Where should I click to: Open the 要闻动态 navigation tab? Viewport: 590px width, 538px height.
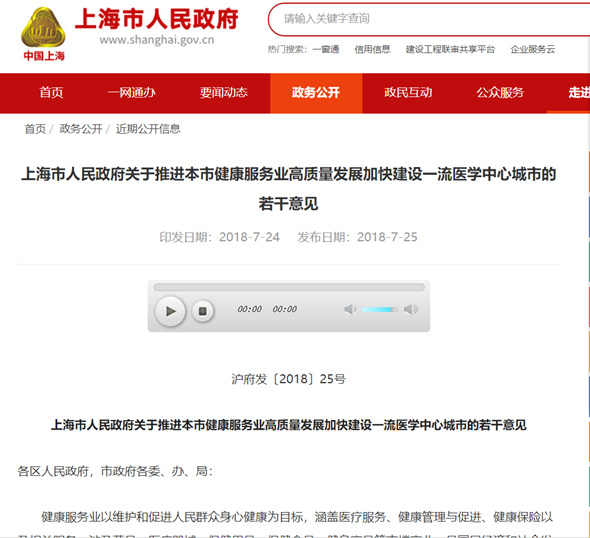[224, 93]
